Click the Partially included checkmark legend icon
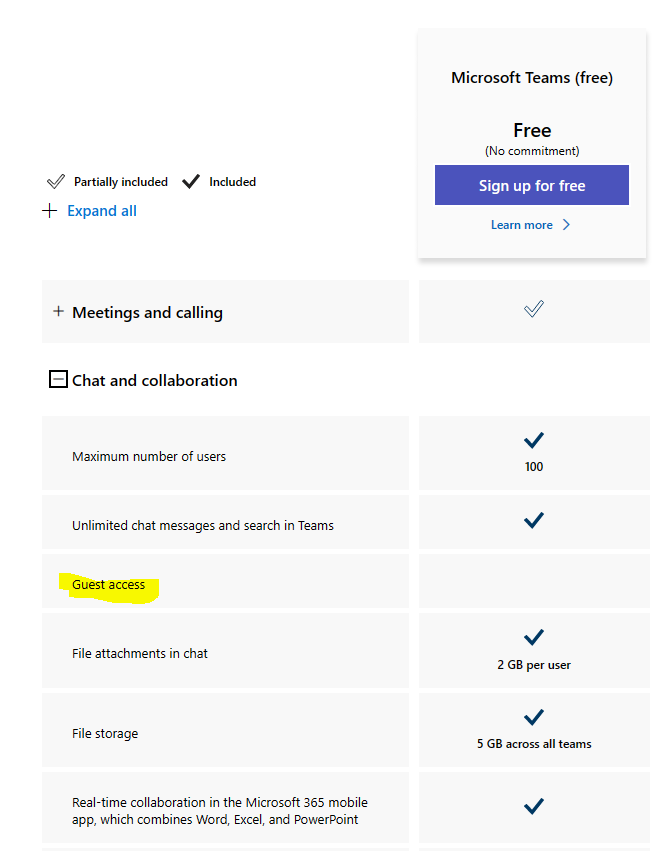Screen dimensions: 662x851 (x=56, y=182)
